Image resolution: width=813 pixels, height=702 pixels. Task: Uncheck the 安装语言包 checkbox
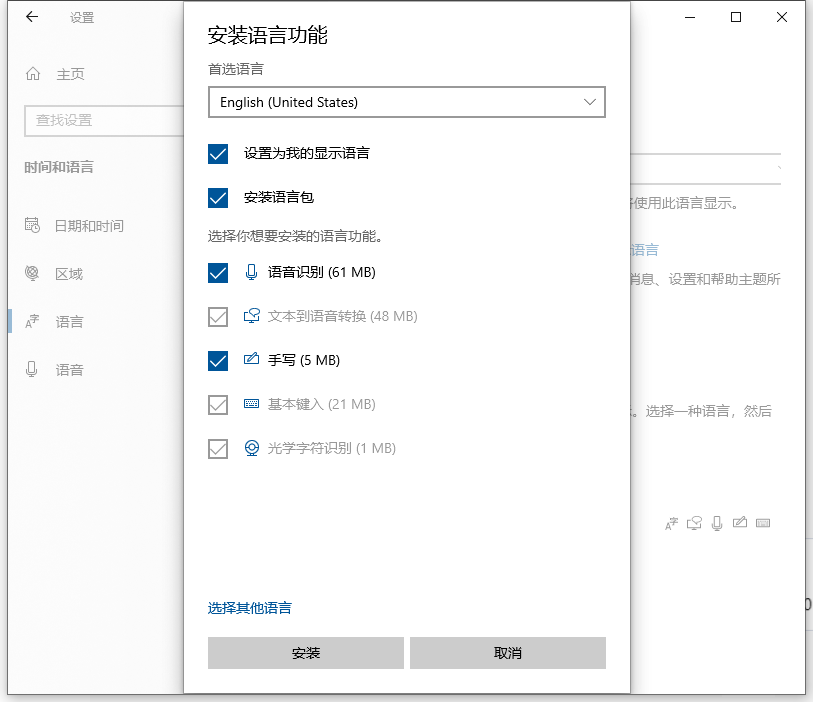tap(218, 198)
